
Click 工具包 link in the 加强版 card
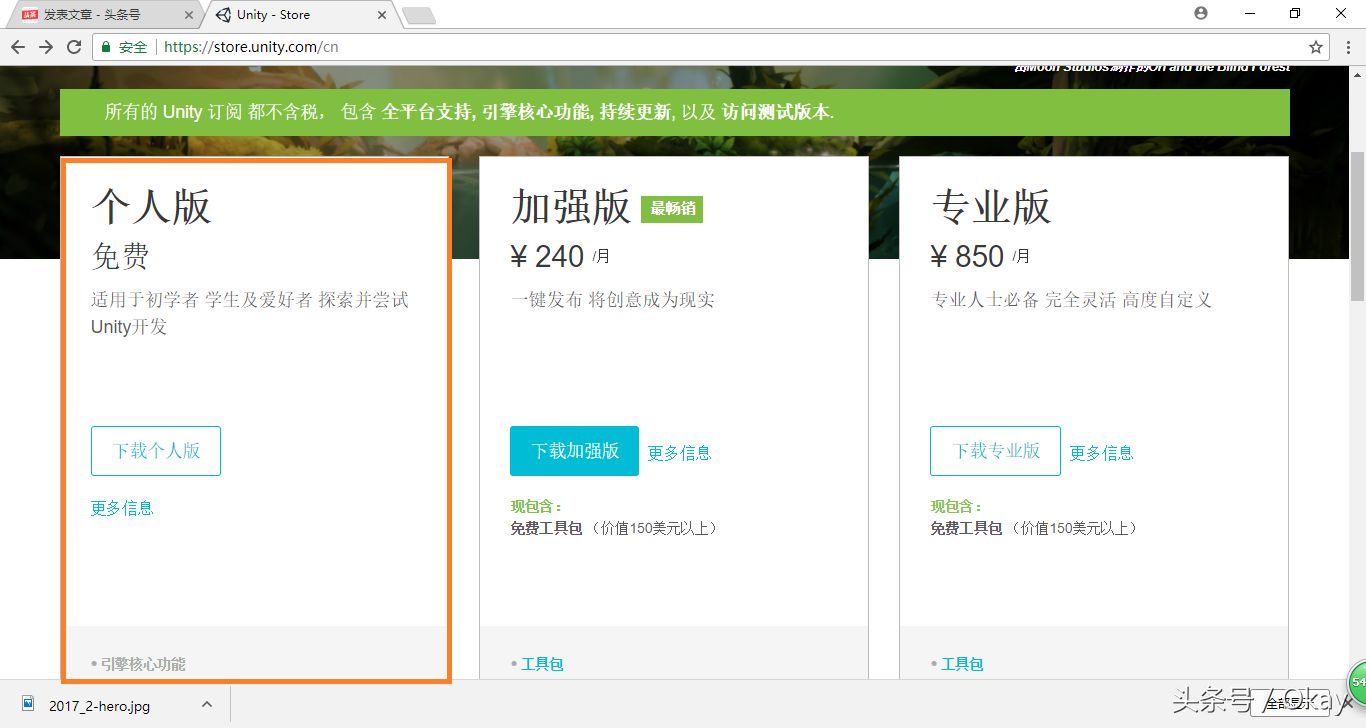coord(543,664)
